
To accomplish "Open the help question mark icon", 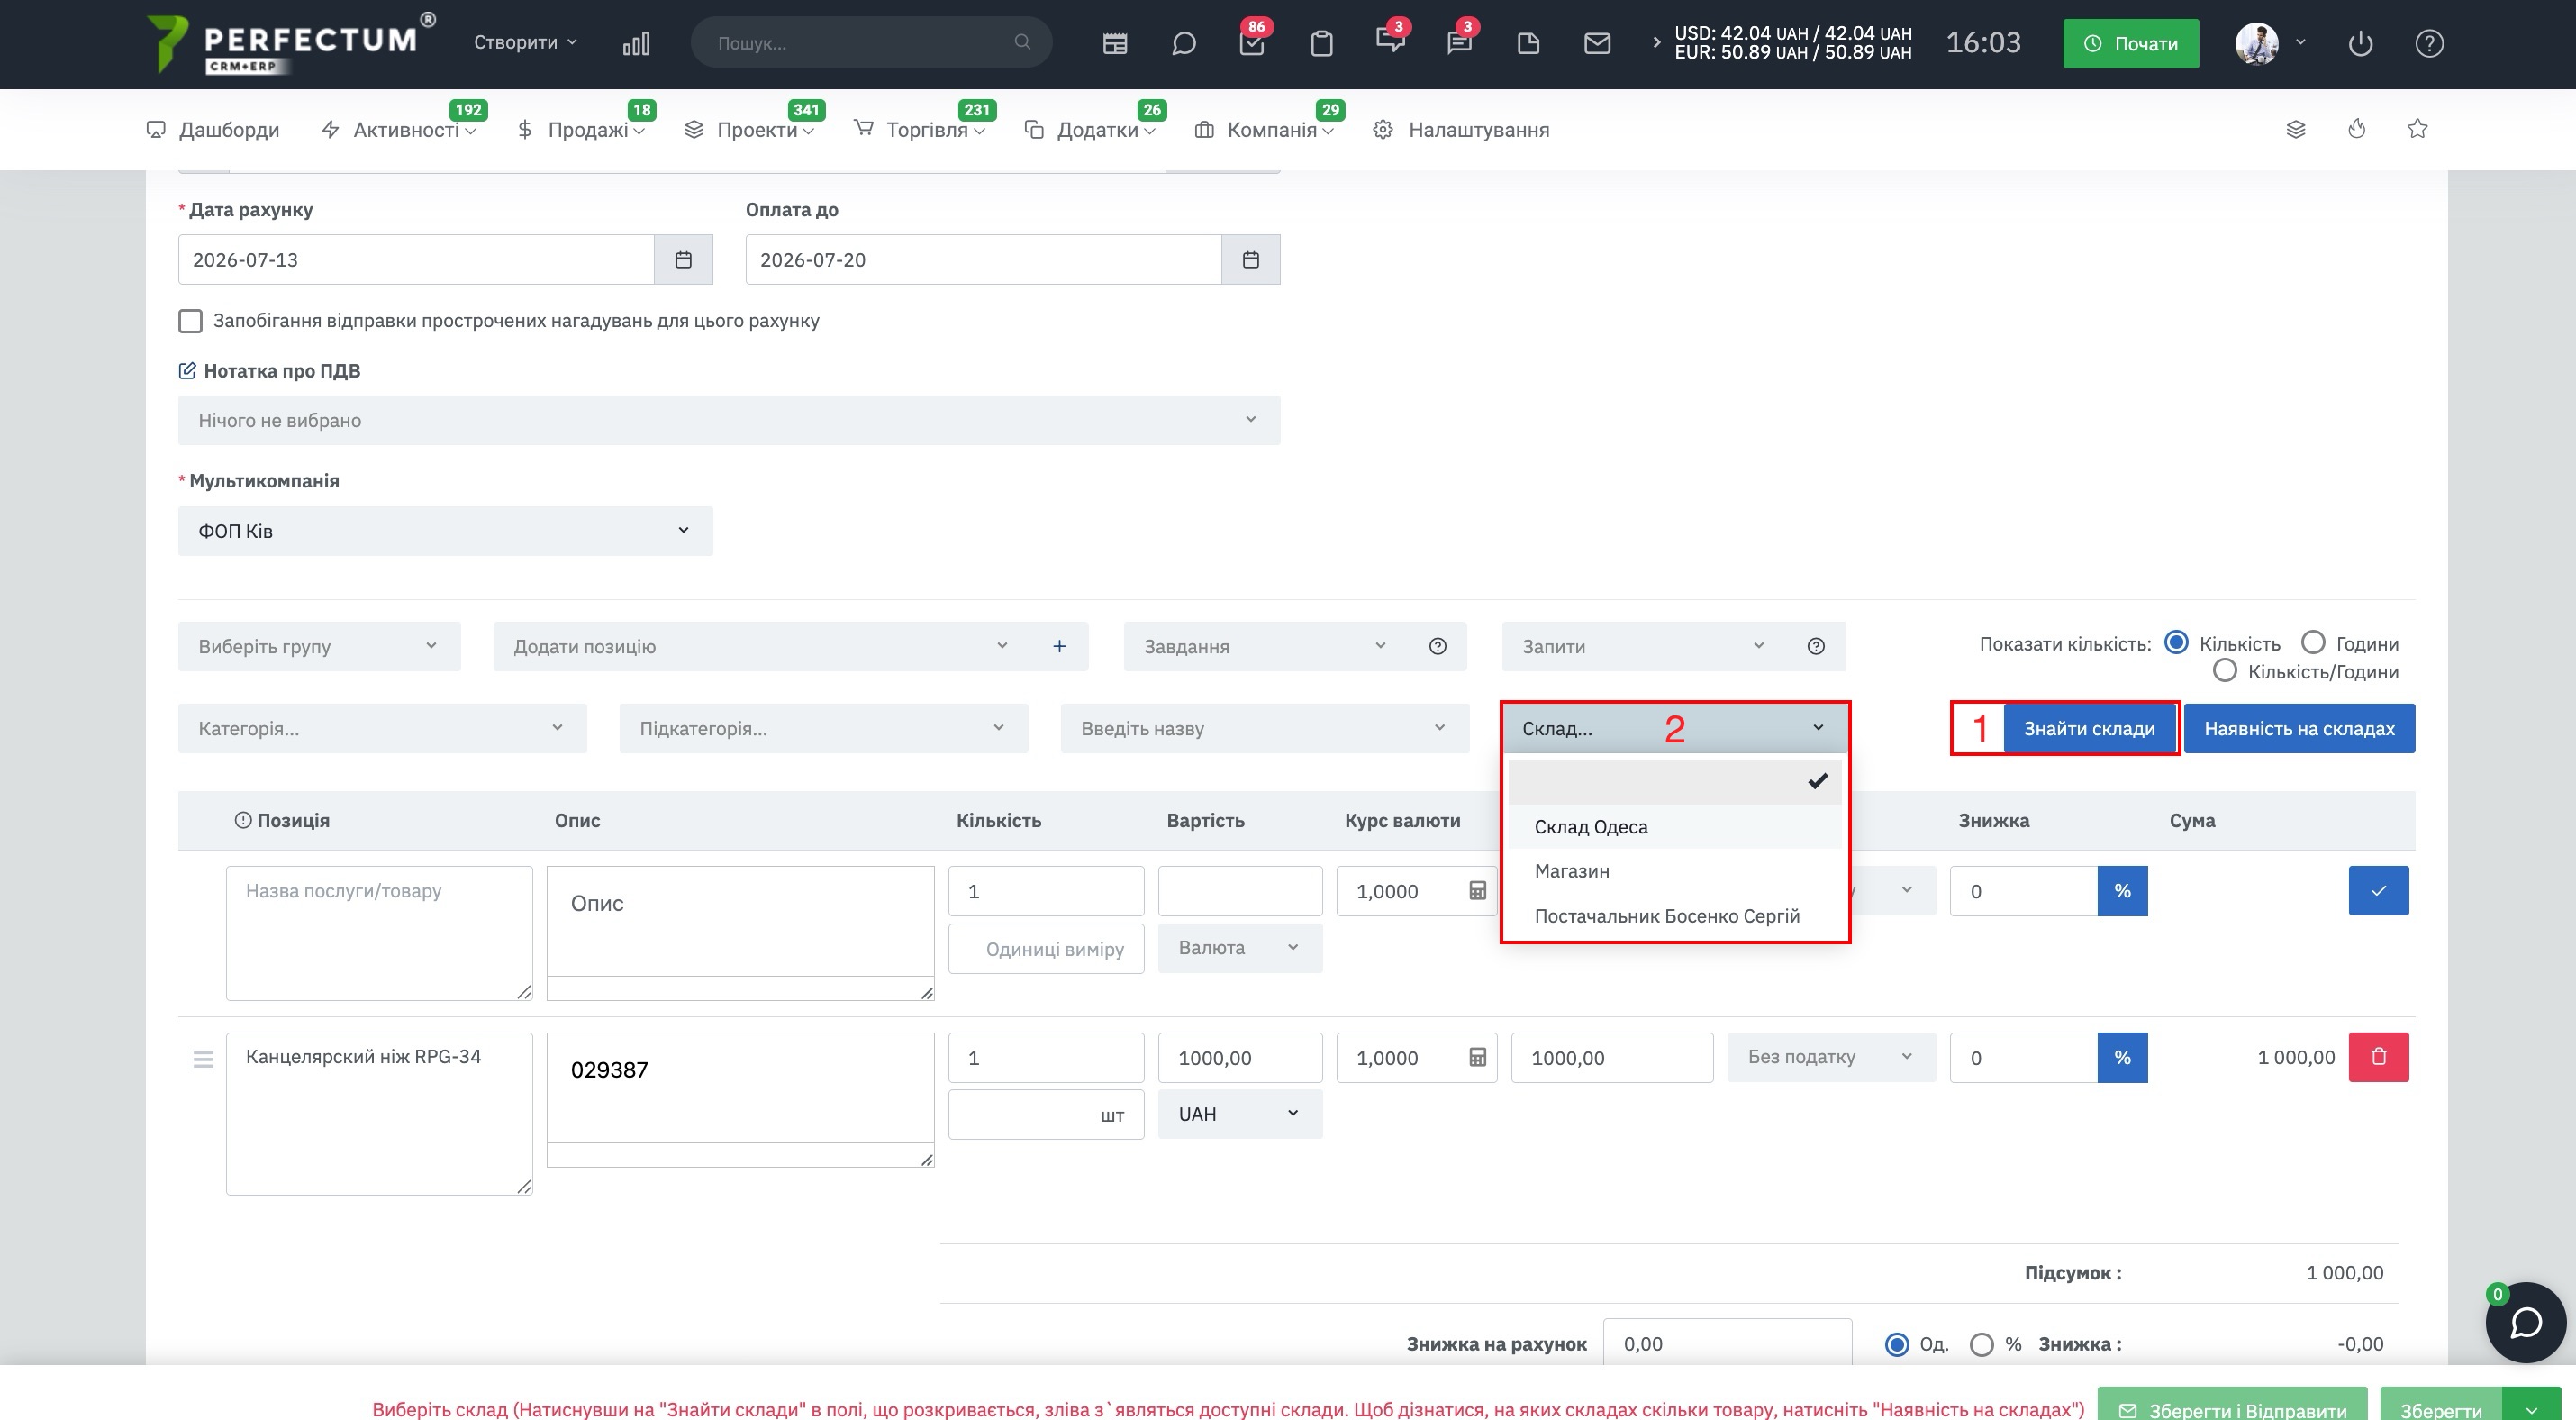I will click(2429, 43).
